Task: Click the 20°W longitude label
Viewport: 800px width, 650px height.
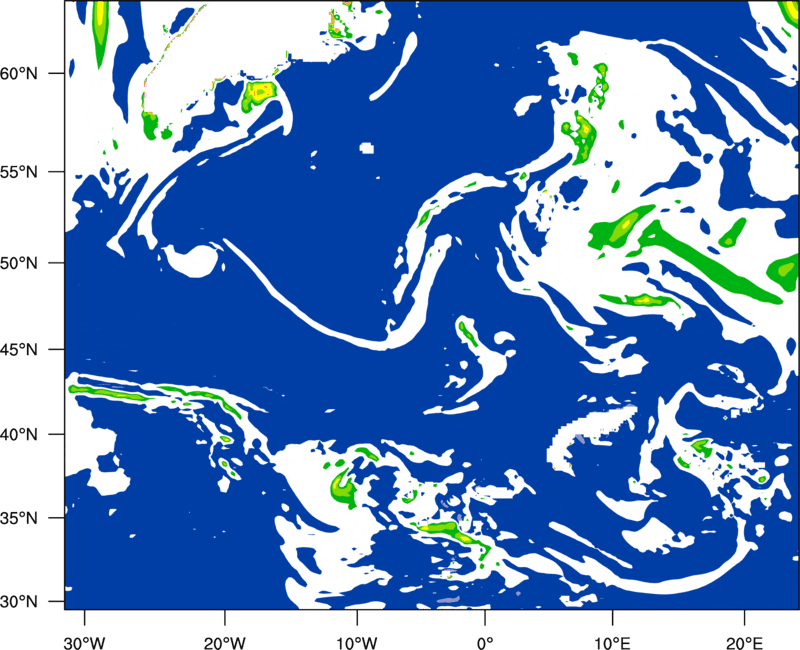Action: [x=224, y=643]
